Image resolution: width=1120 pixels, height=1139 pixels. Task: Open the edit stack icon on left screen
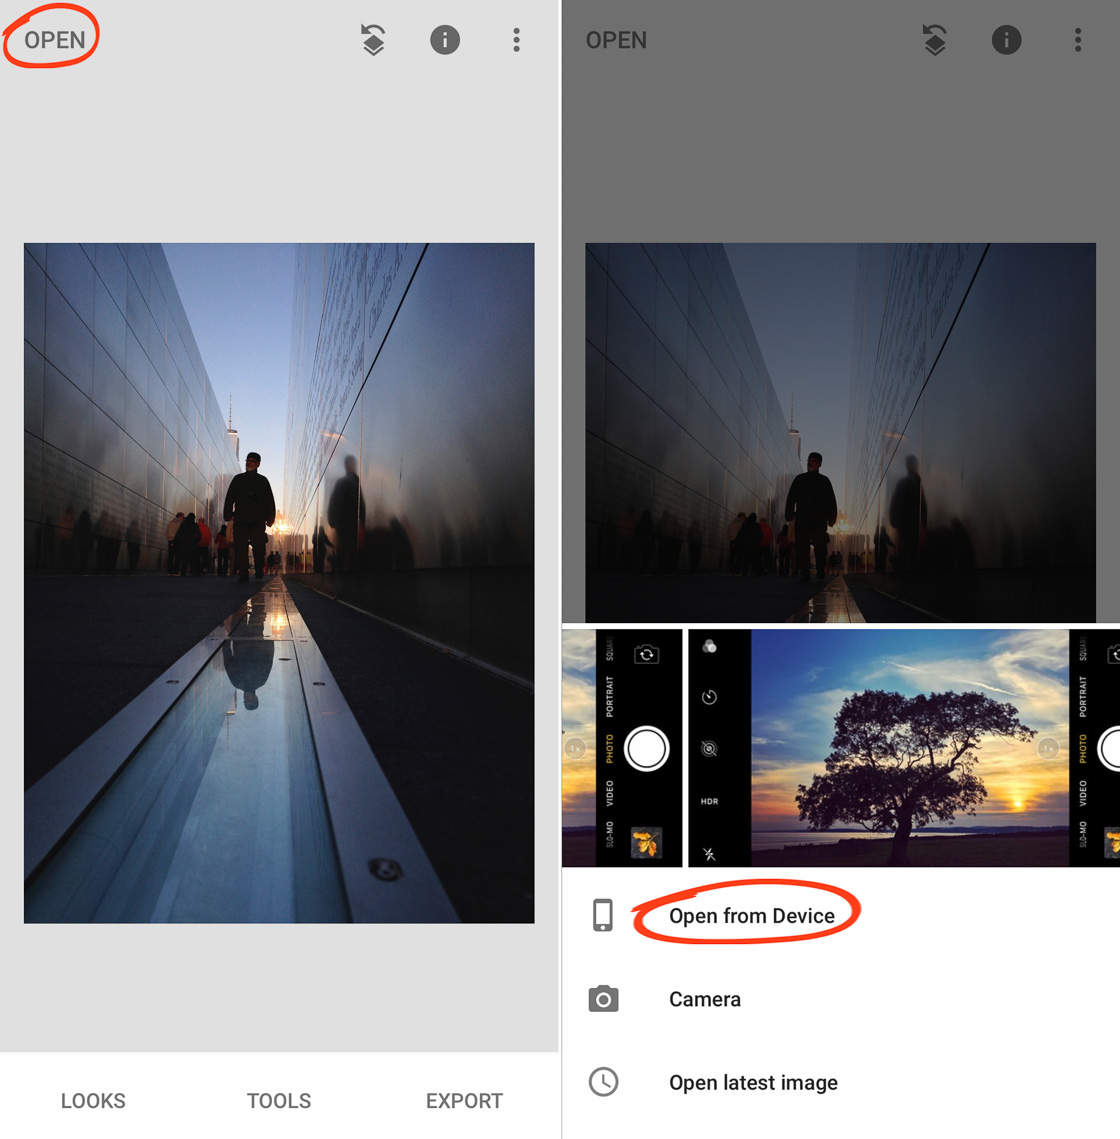373,40
